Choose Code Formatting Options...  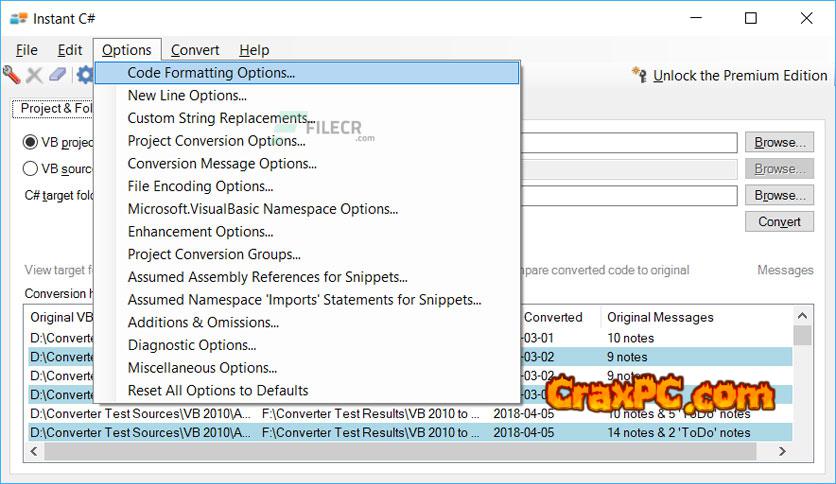click(x=307, y=73)
